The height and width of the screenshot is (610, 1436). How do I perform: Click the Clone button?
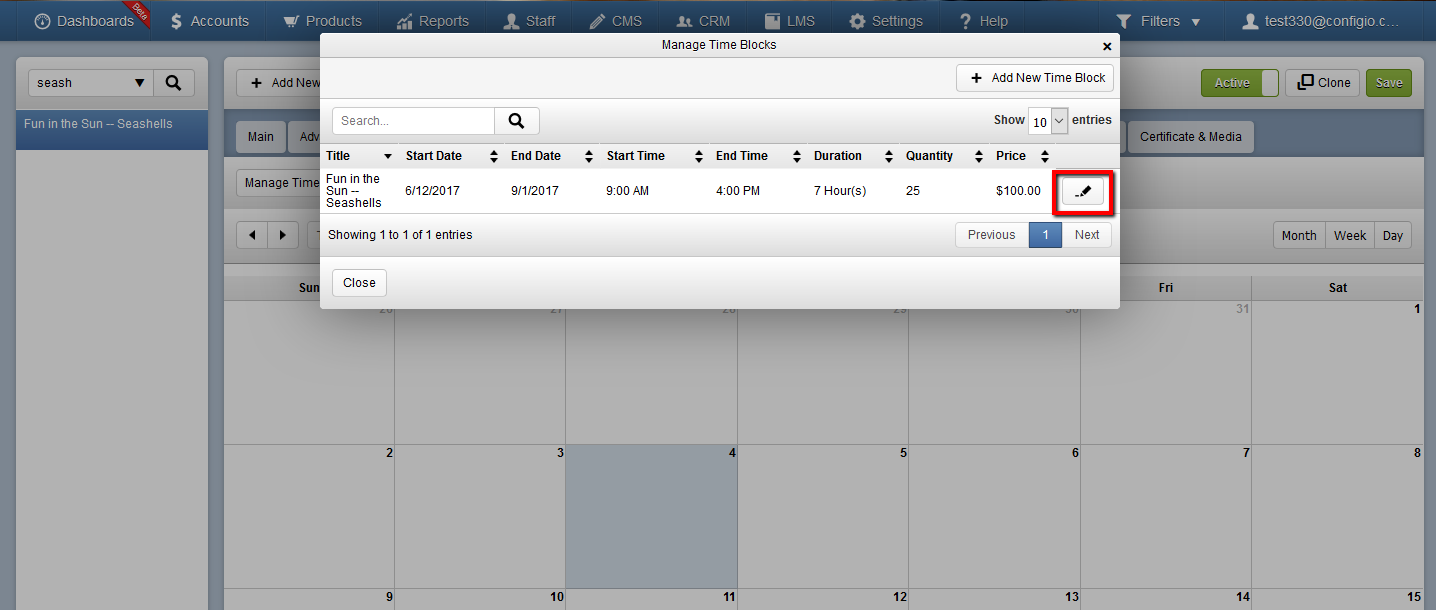1323,83
